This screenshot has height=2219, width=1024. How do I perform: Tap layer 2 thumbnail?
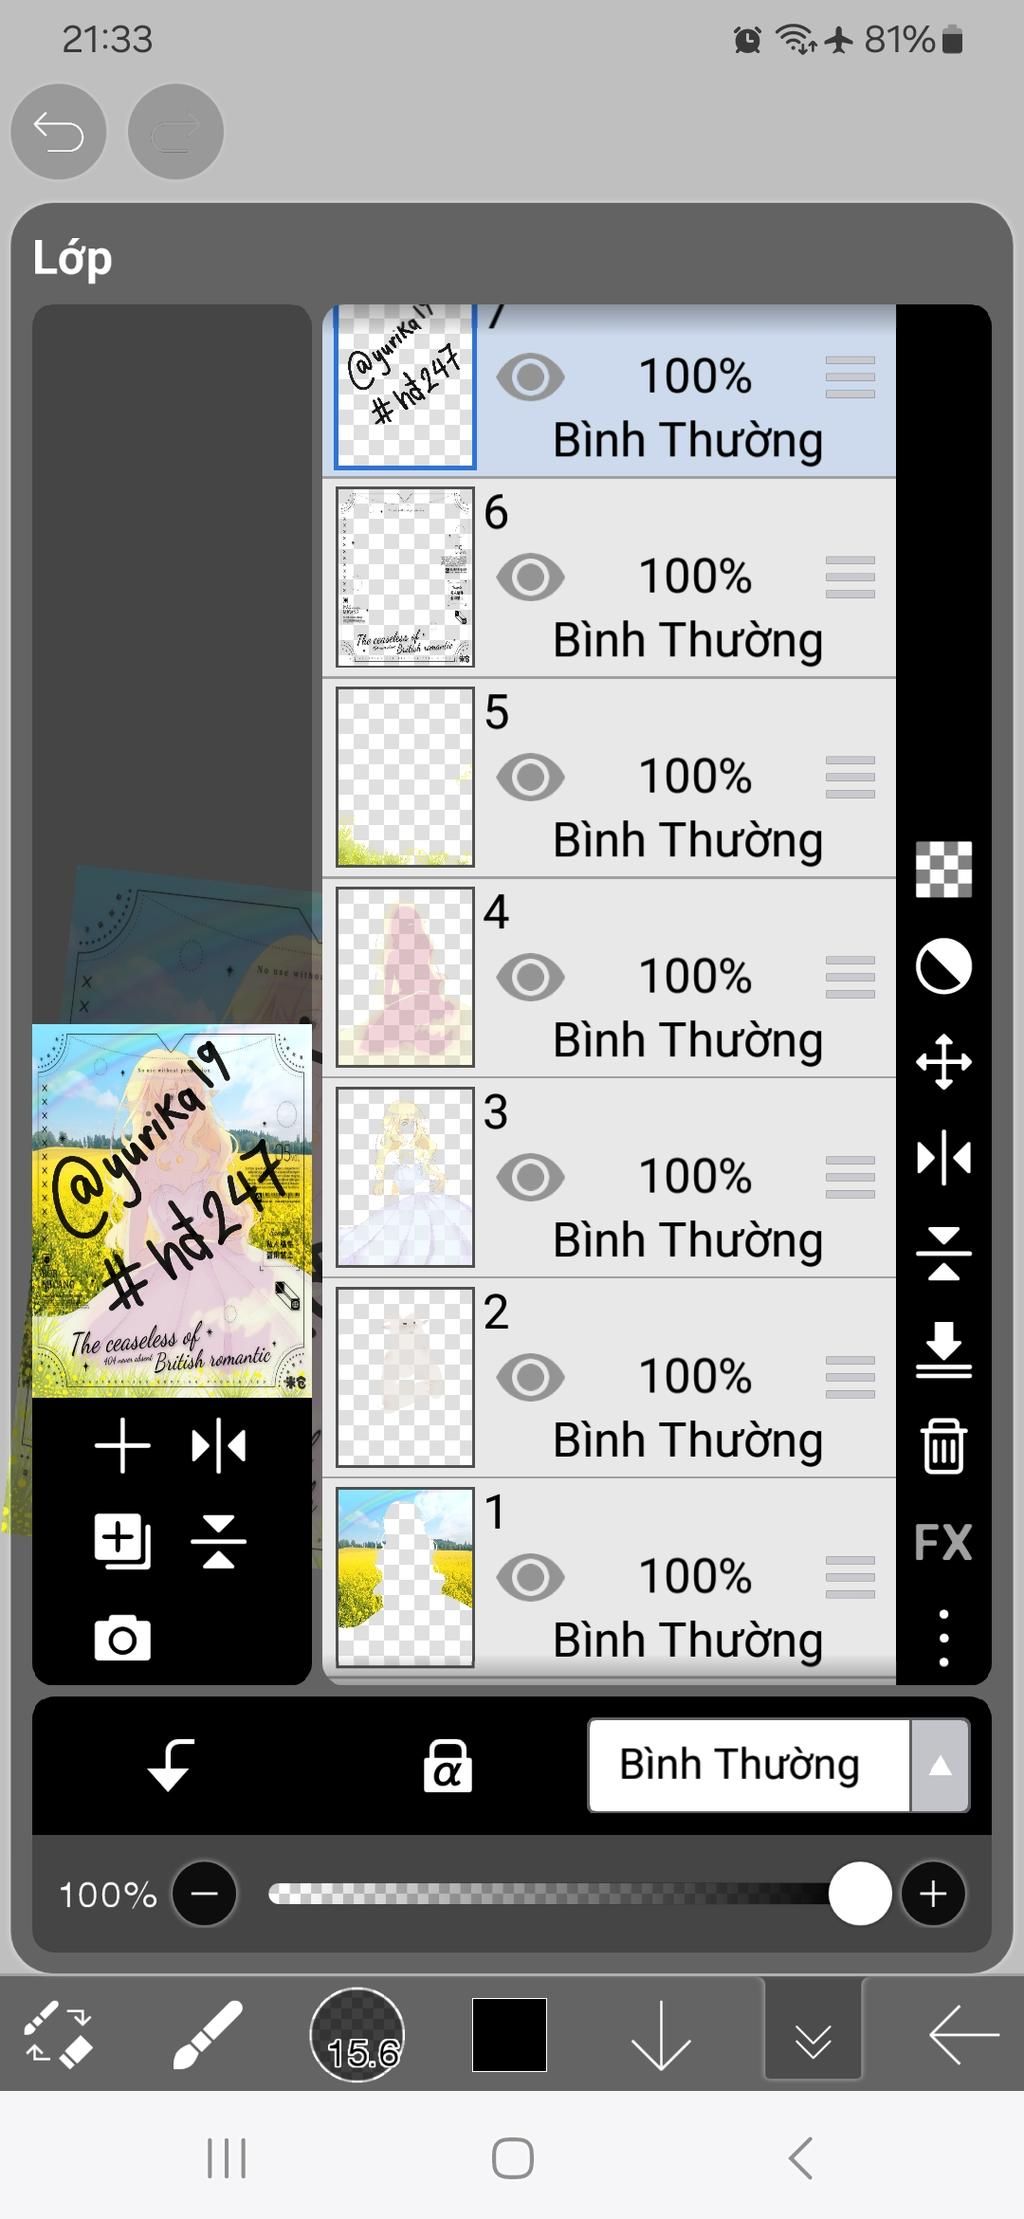click(x=405, y=1377)
